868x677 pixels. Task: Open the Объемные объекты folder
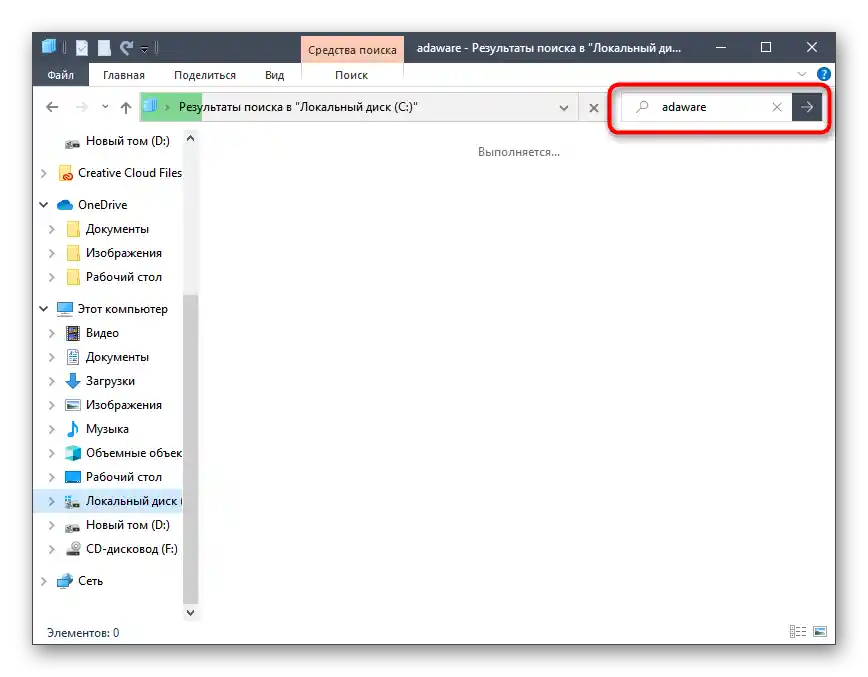[133, 453]
